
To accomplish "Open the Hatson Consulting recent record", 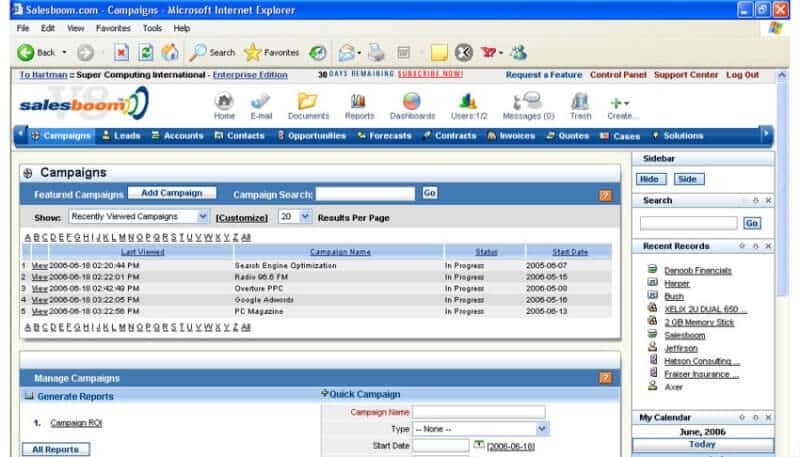I will (702, 361).
